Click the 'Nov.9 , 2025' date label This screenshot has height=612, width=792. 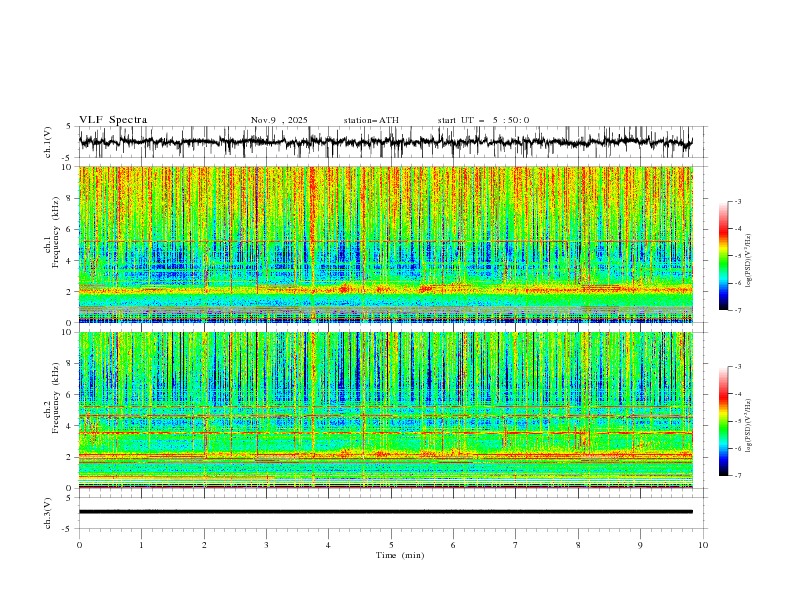[x=279, y=120]
